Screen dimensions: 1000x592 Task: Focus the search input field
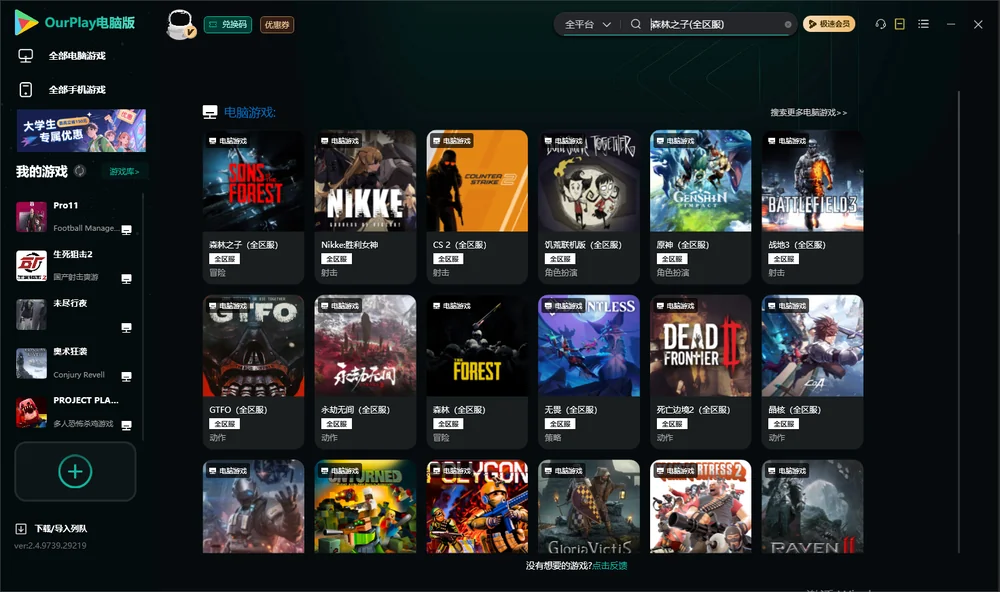pyautogui.click(x=715, y=24)
